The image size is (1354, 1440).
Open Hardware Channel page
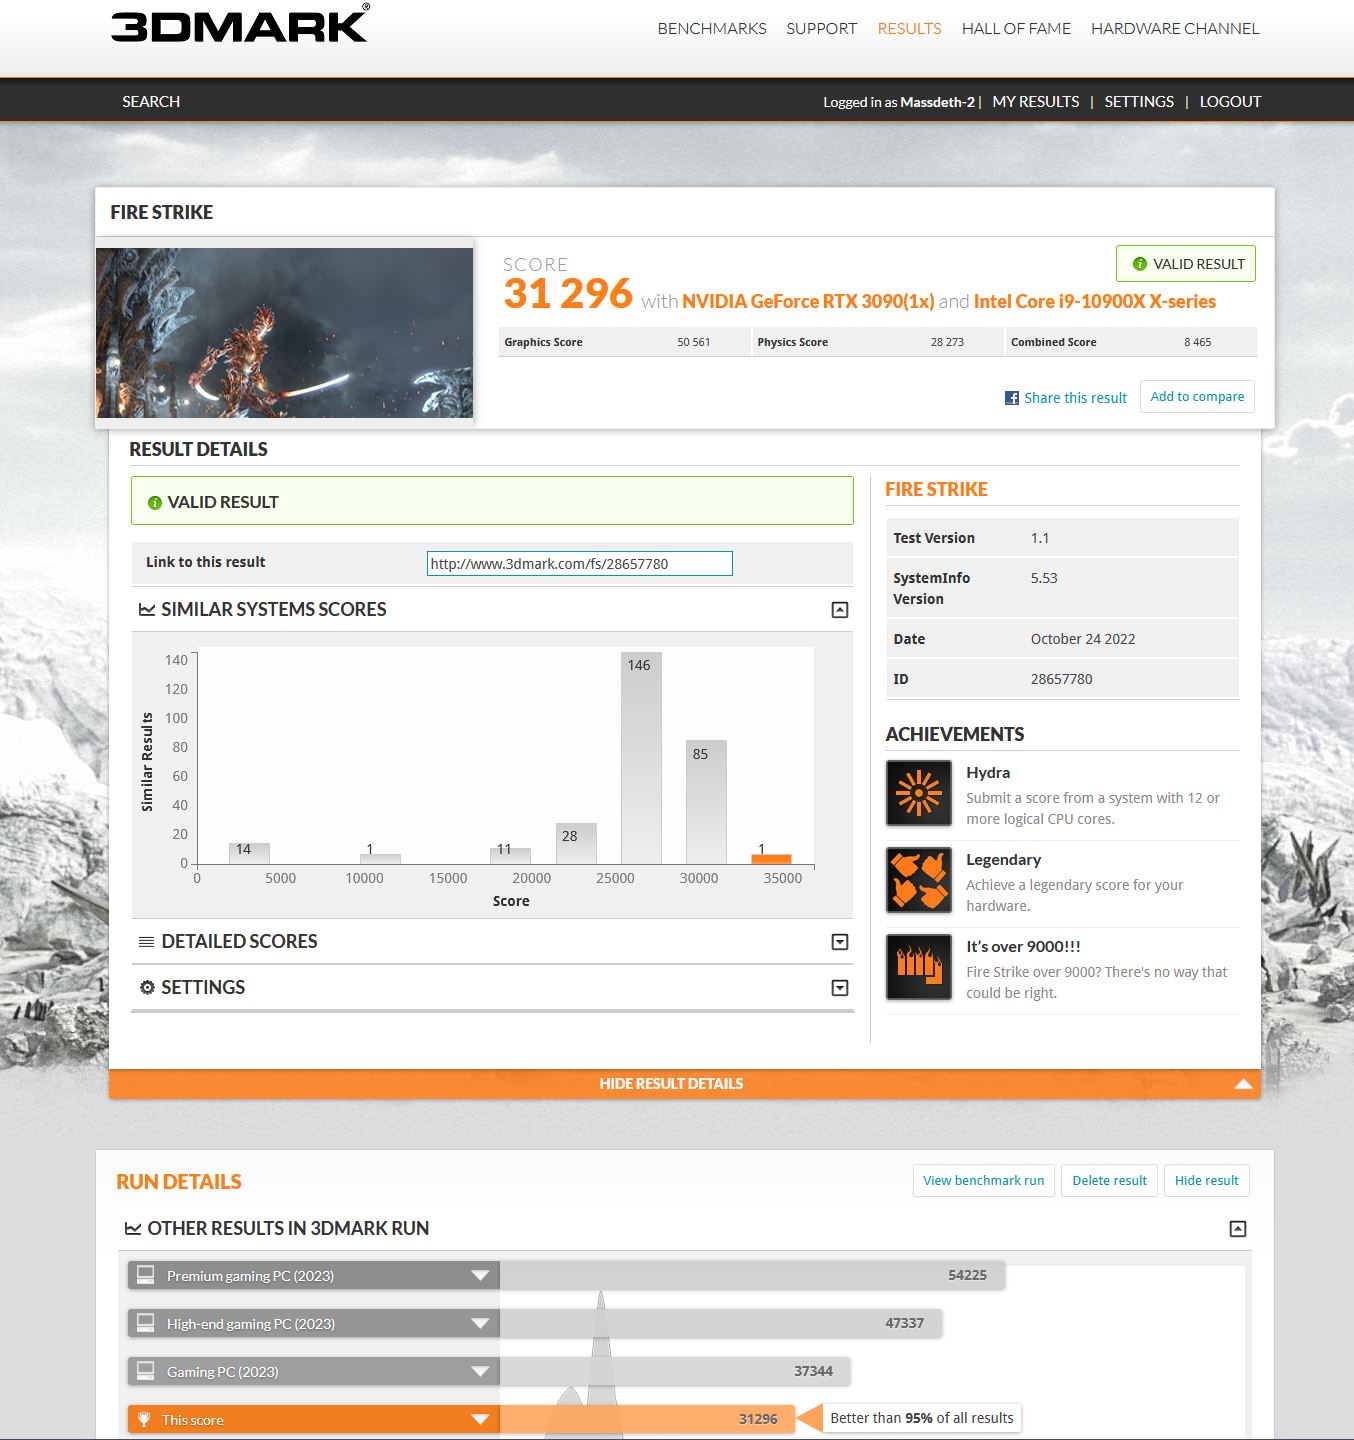(x=1175, y=29)
